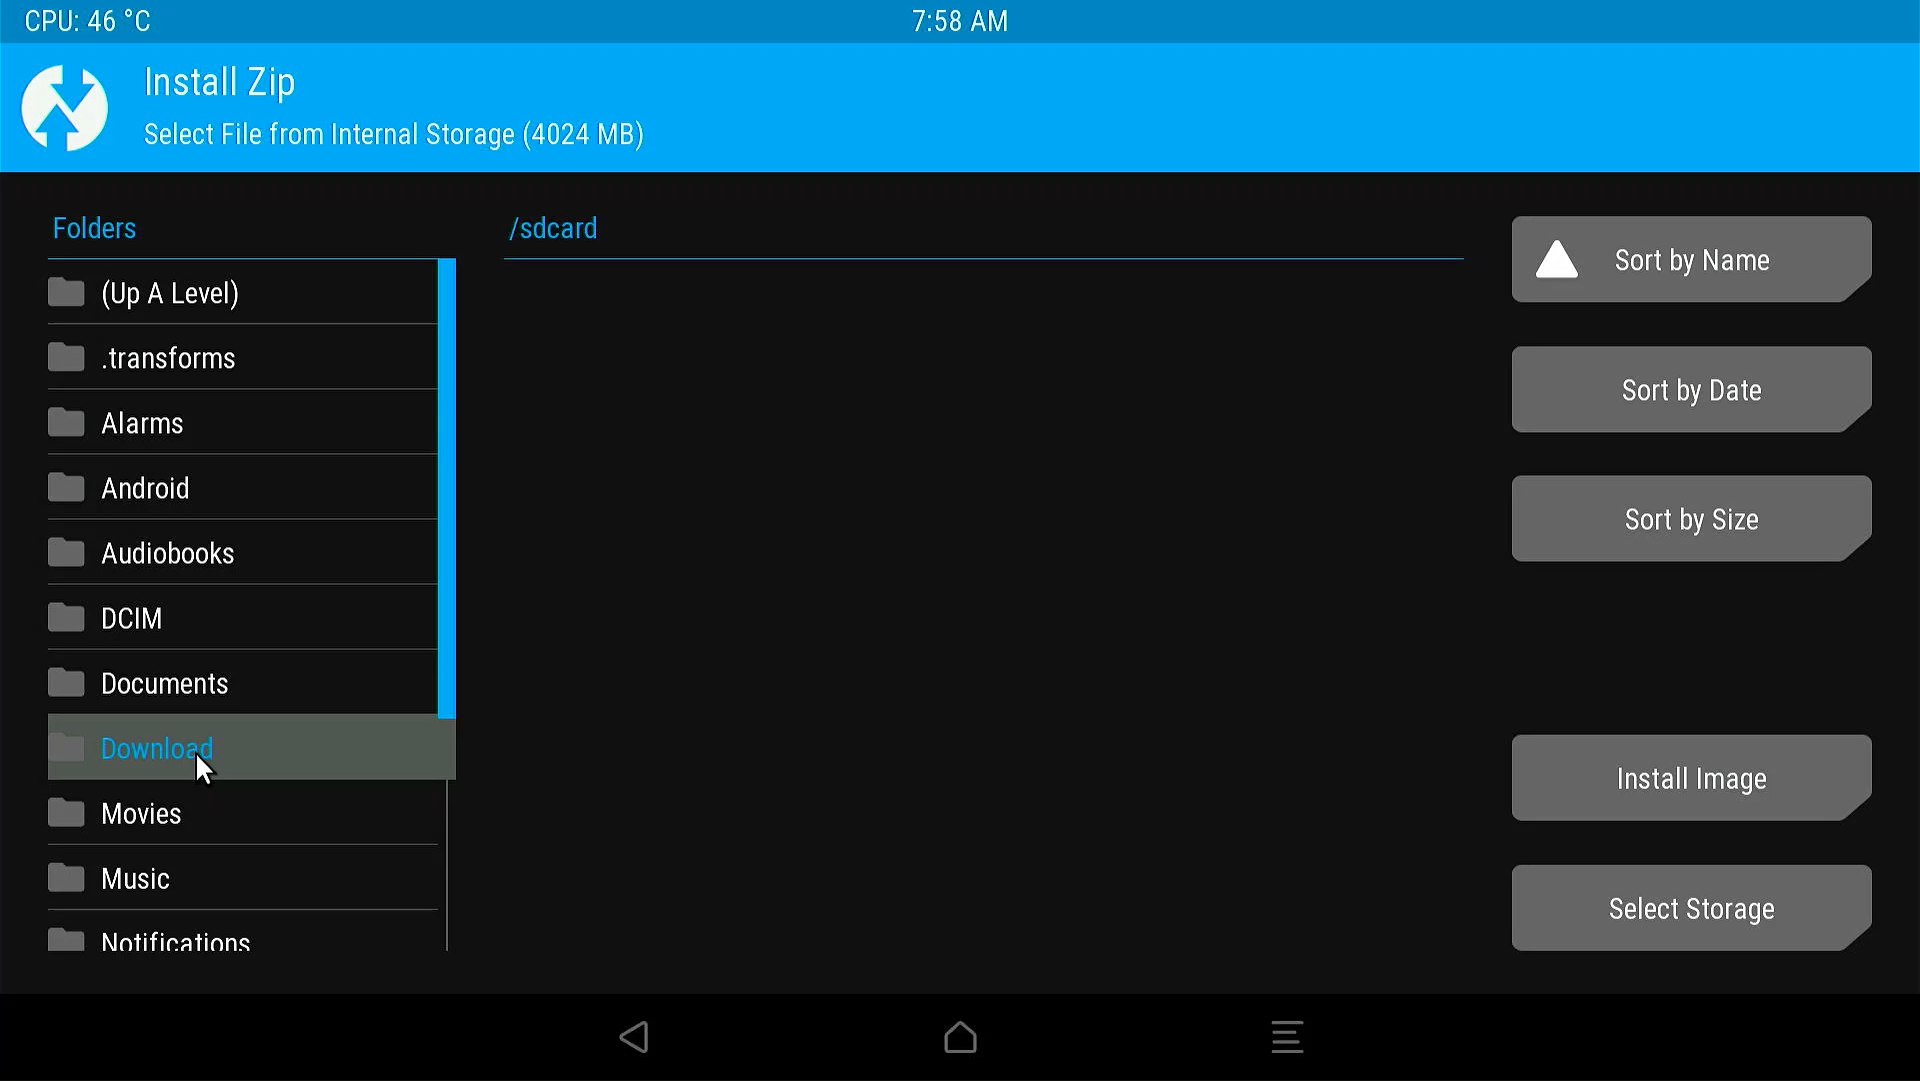This screenshot has height=1081, width=1920.
Task: Open the highlighted Download folder
Action: coord(157,748)
